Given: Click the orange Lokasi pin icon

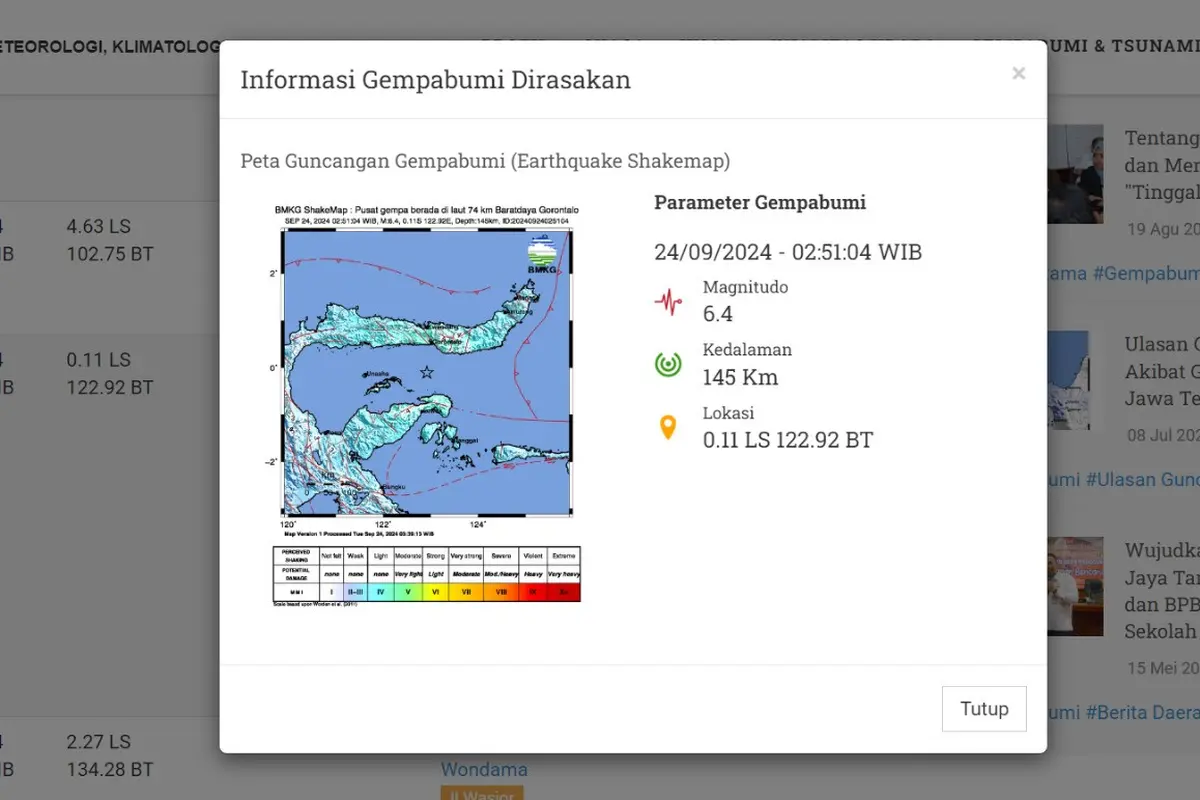Looking at the screenshot, I should [668, 427].
